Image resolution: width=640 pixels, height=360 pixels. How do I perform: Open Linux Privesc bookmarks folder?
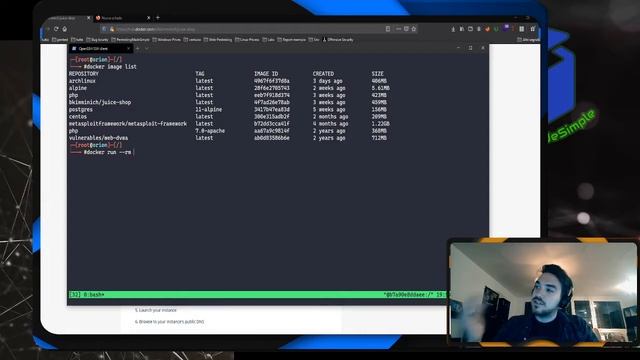[247, 40]
